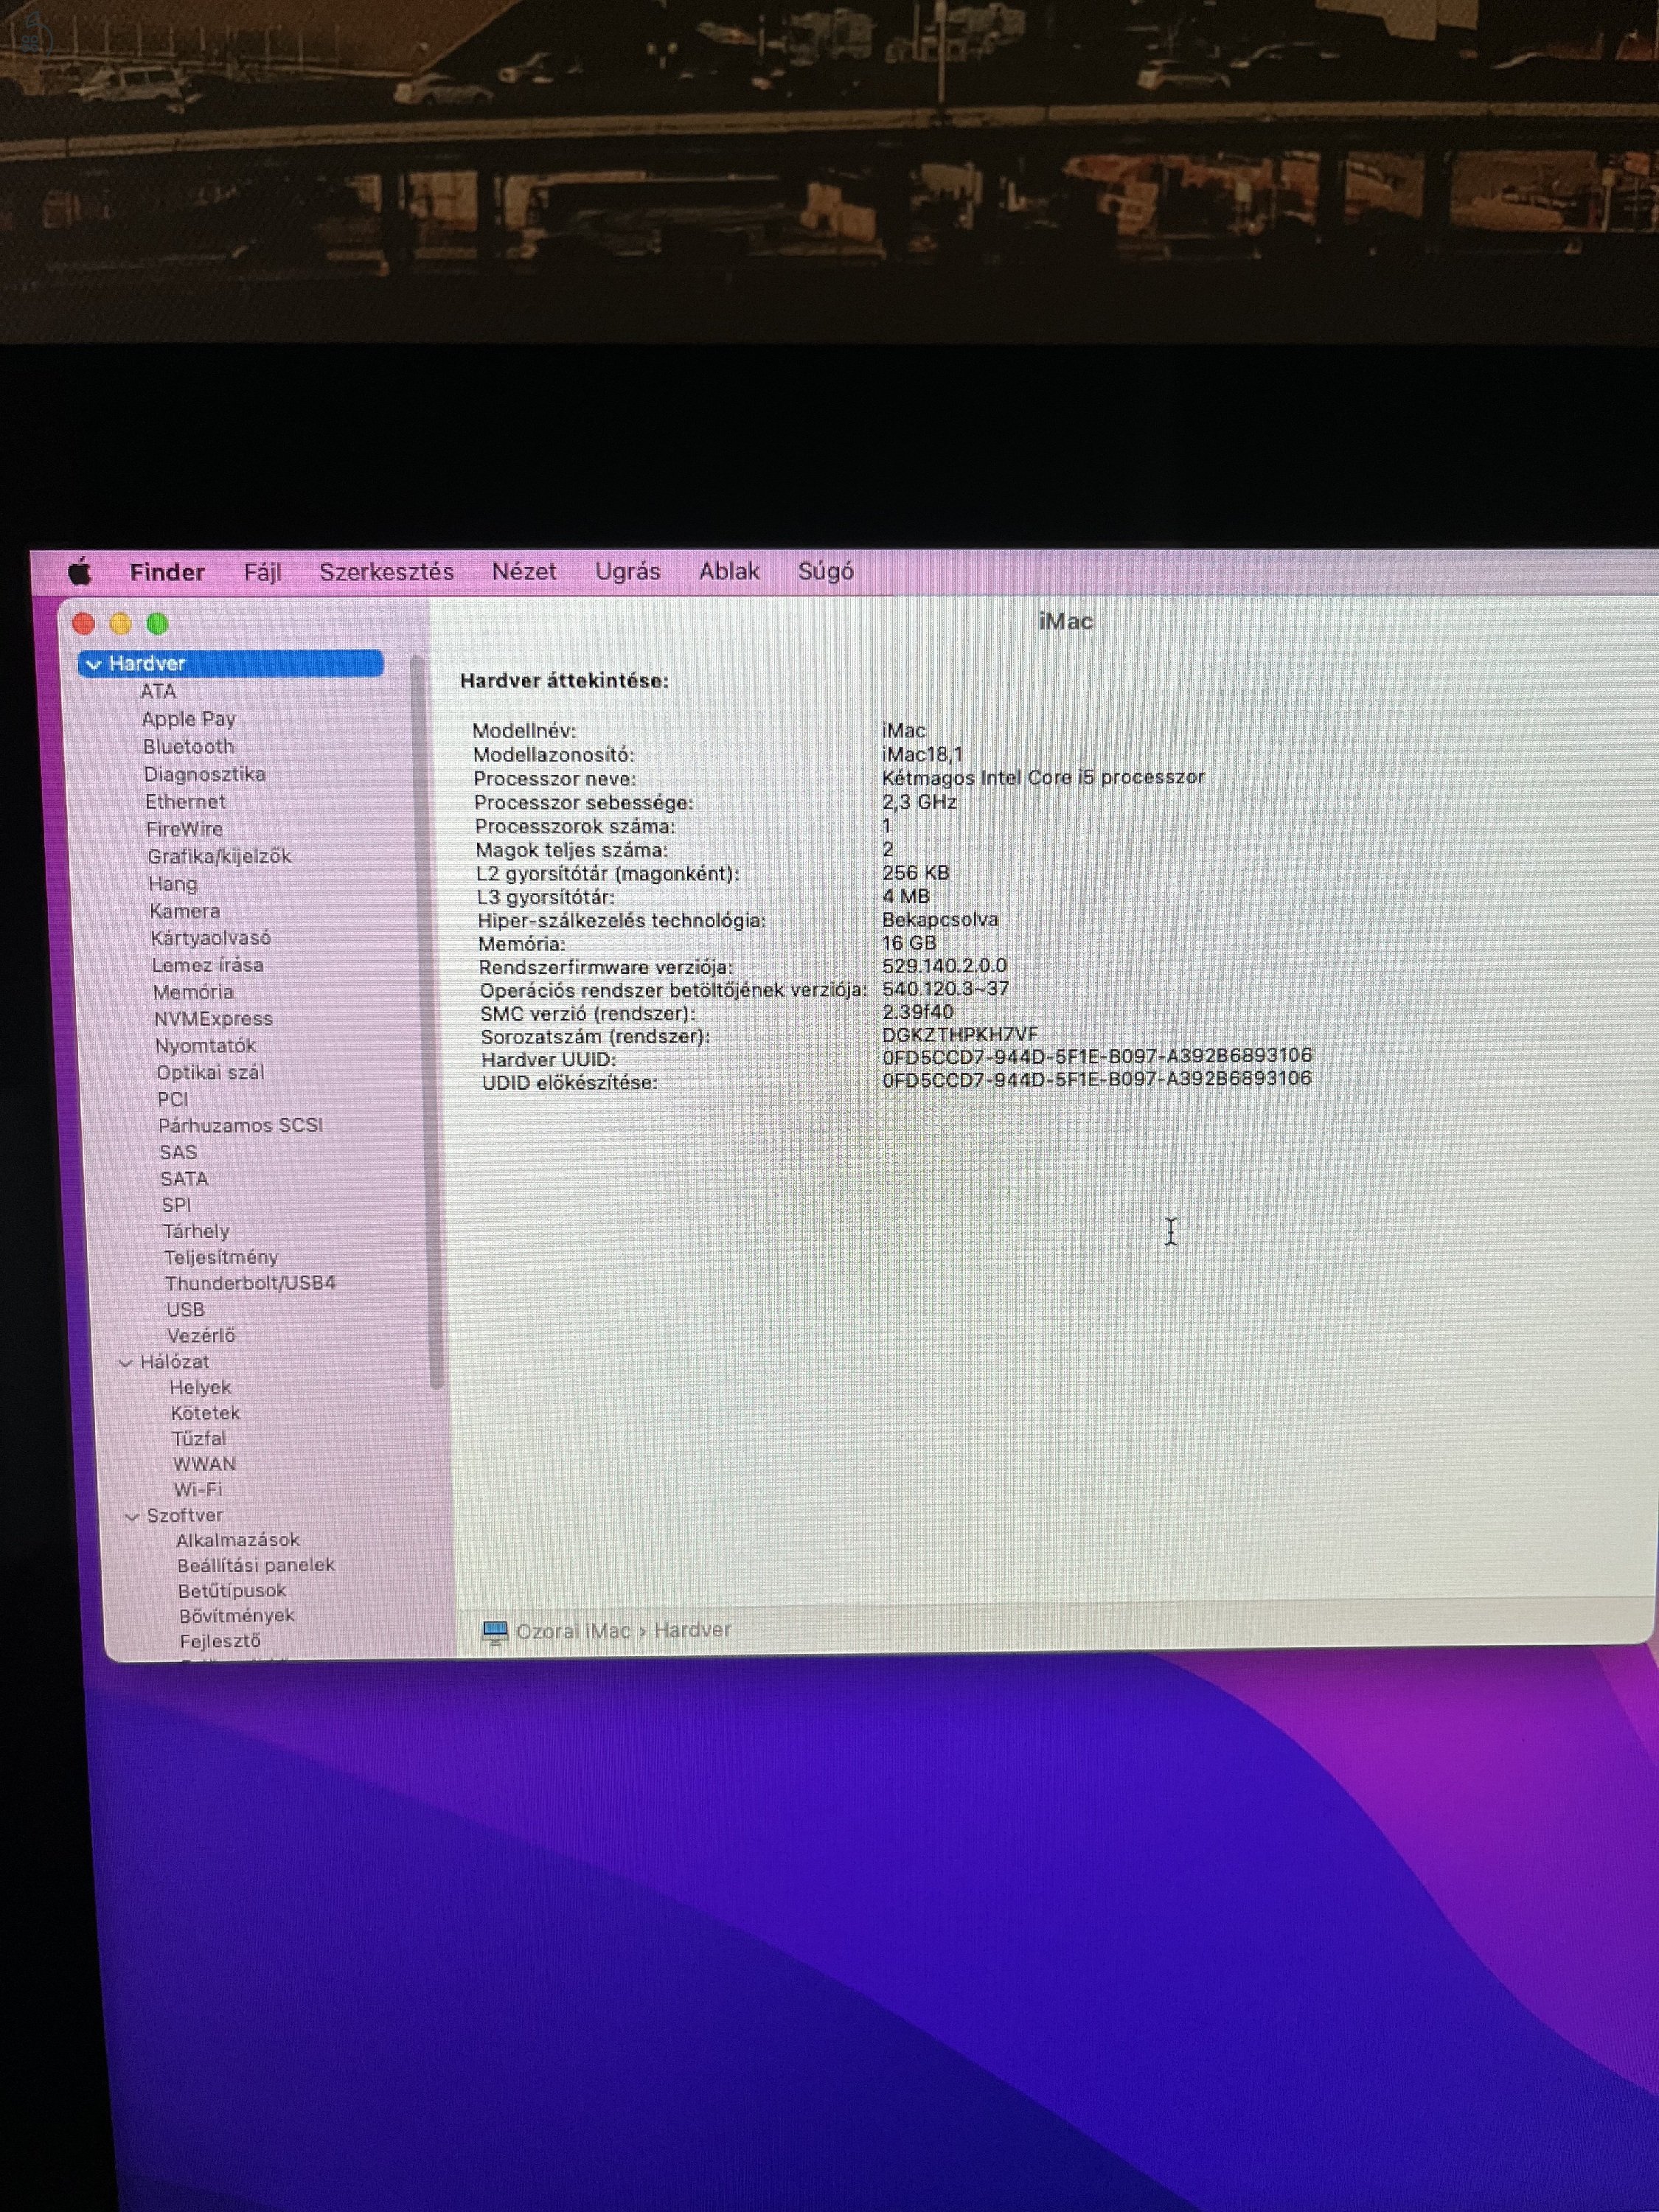The width and height of the screenshot is (1659, 2212).
Task: Select Teljesítmény in the sidebar
Action: click(221, 1257)
